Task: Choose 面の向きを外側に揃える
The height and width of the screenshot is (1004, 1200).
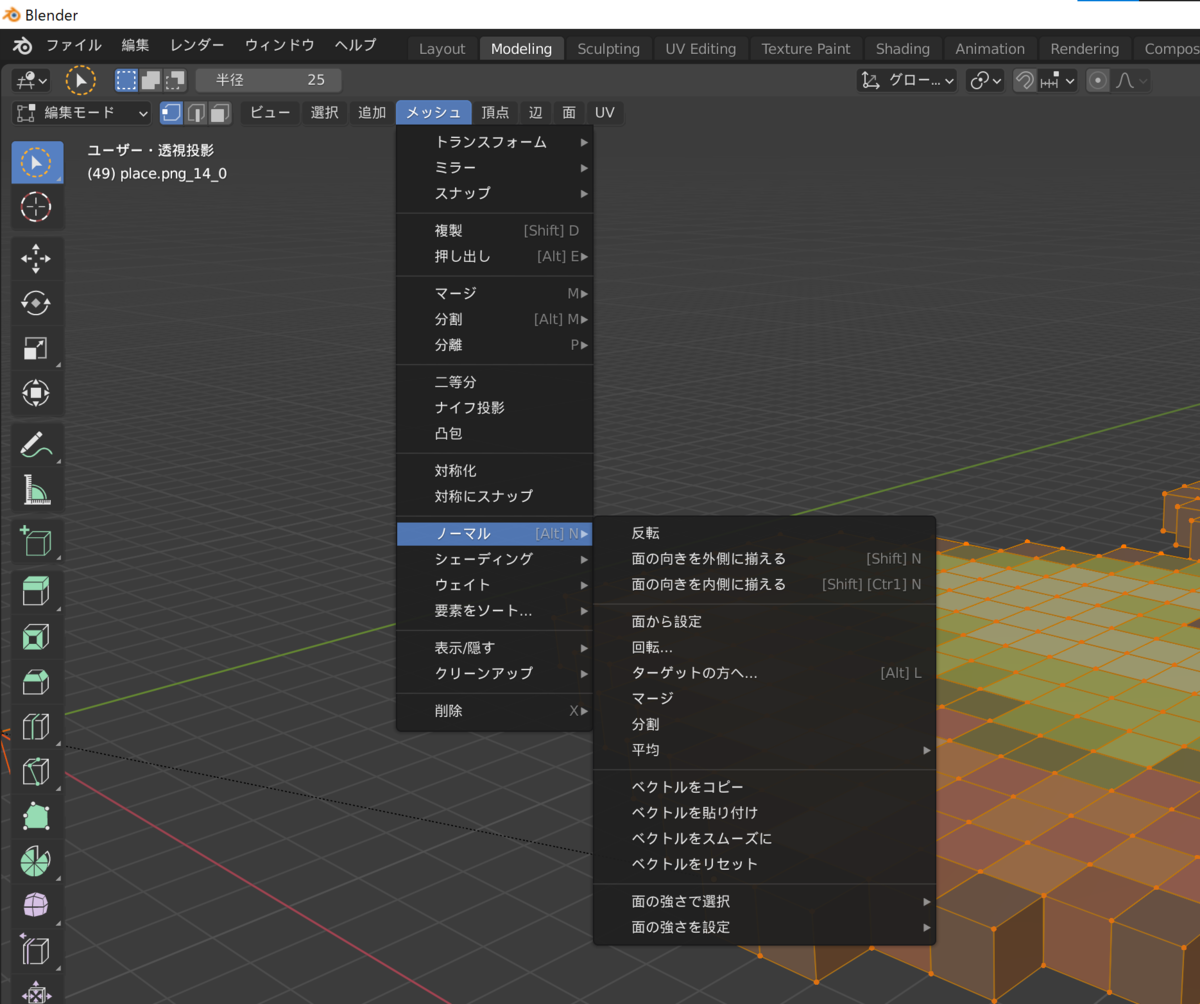Action: point(764,559)
